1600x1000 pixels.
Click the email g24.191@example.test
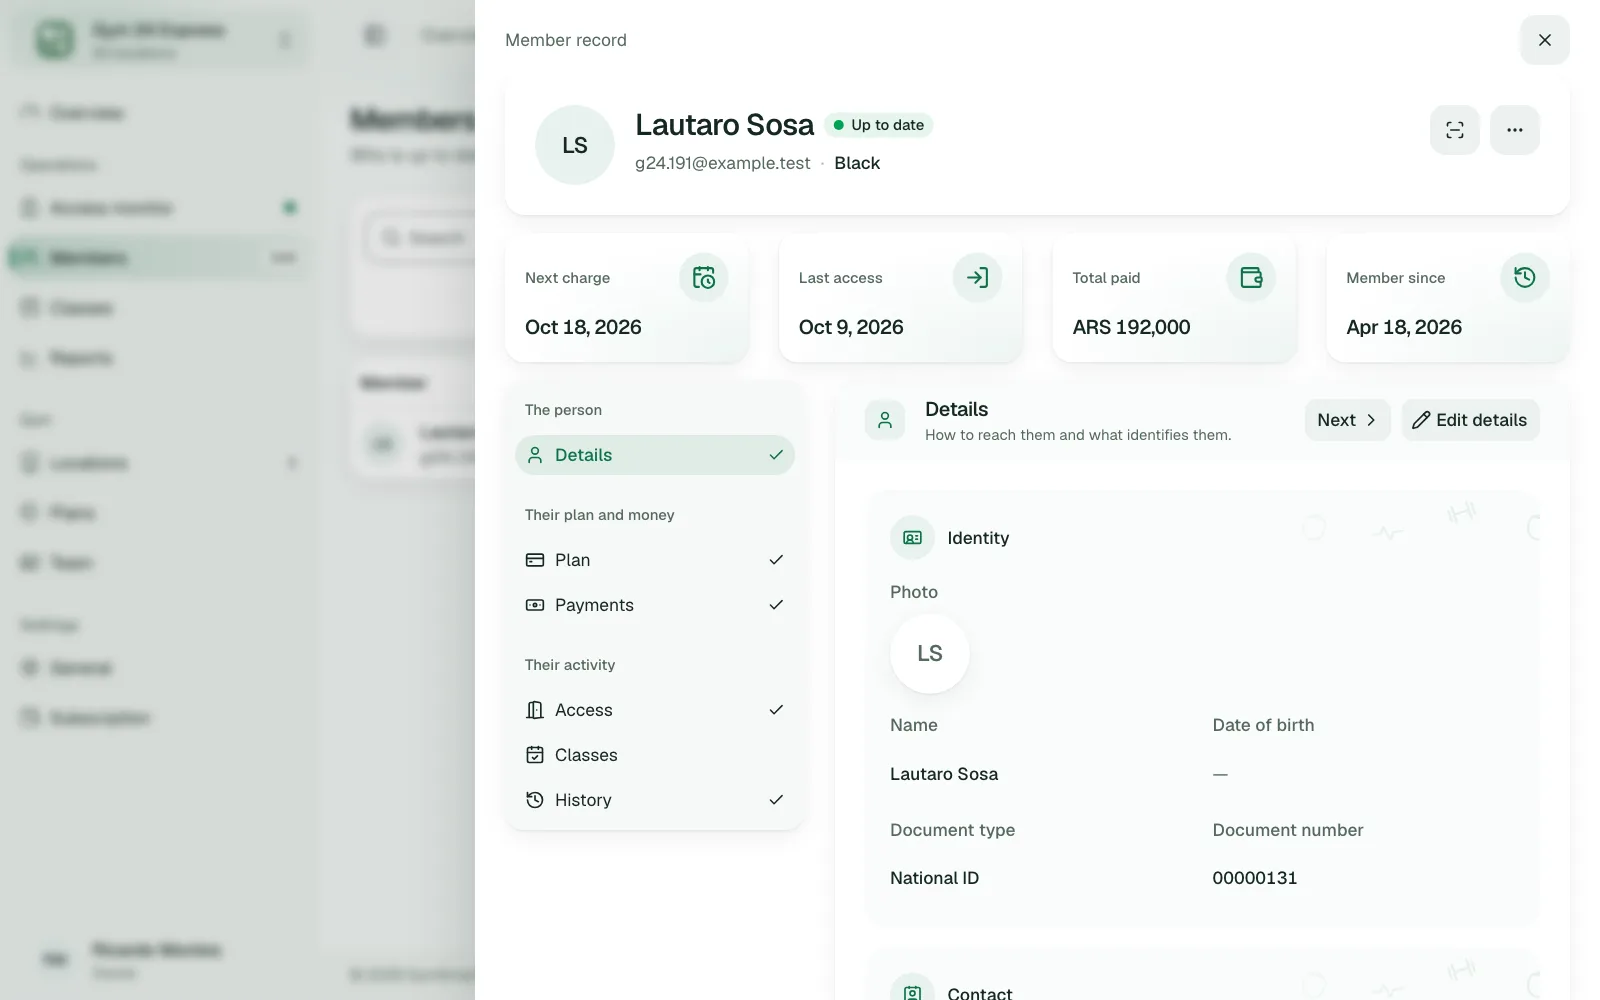(722, 163)
